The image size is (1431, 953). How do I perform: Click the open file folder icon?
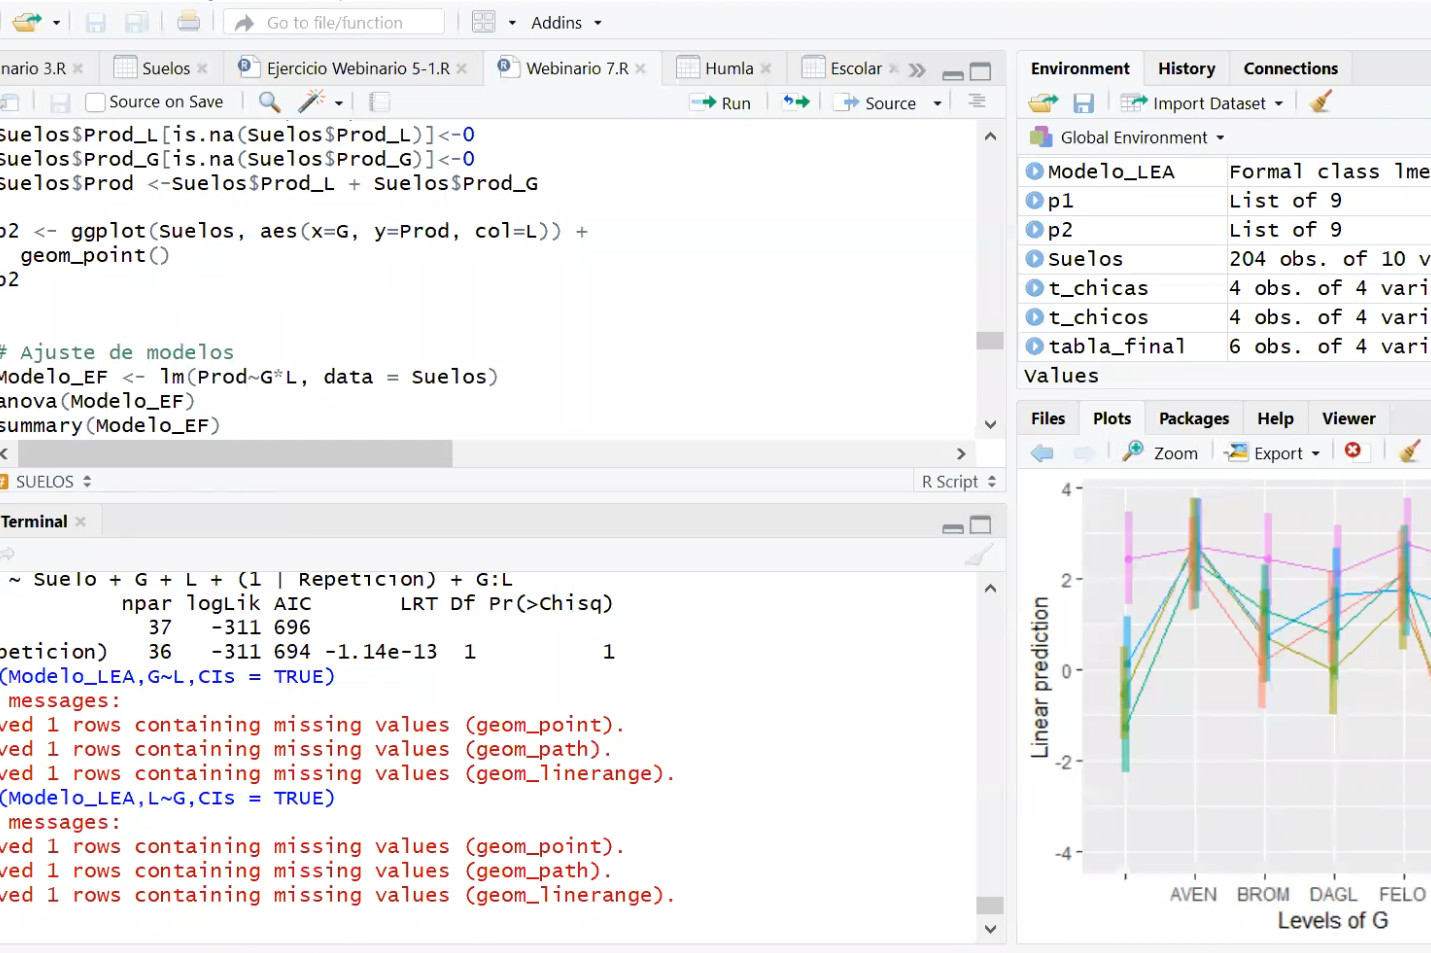tap(27, 21)
